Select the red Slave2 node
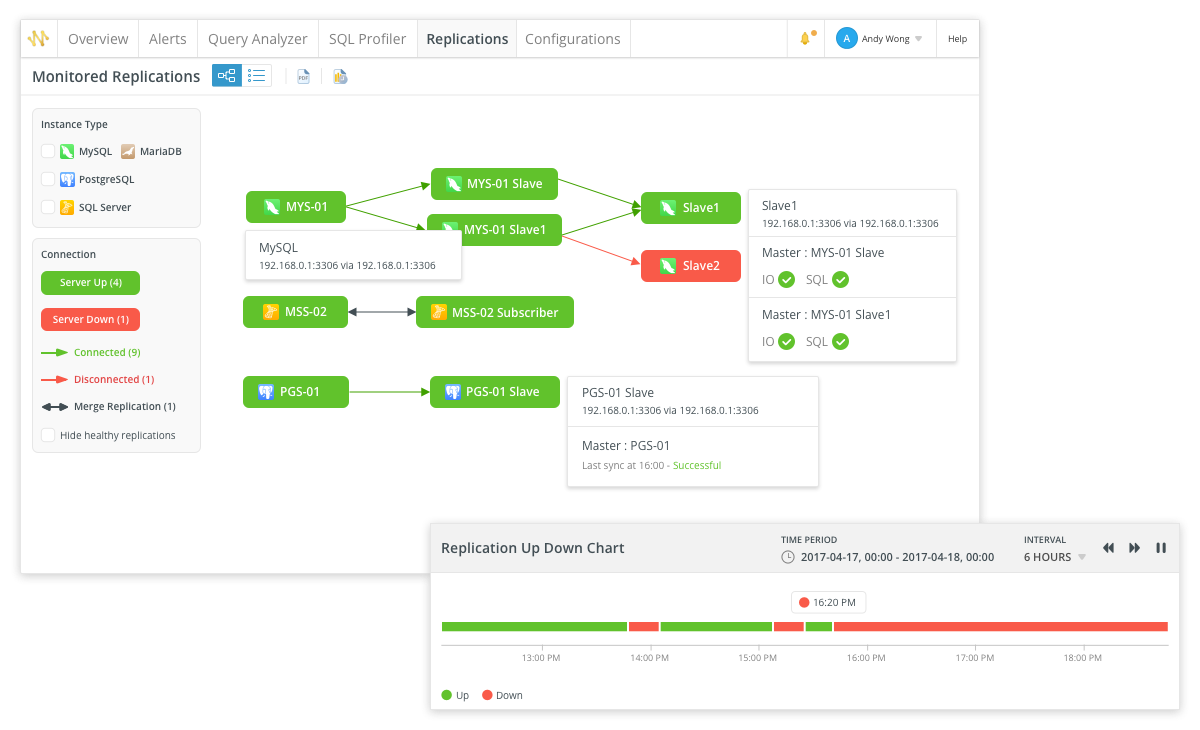The width and height of the screenshot is (1200, 730). [691, 266]
